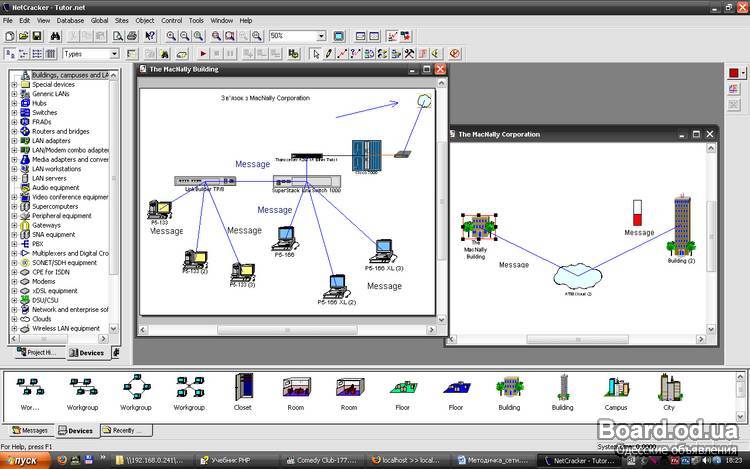Select the arrow pointer tool in toolbar
This screenshot has height=469, width=750.
(315, 54)
